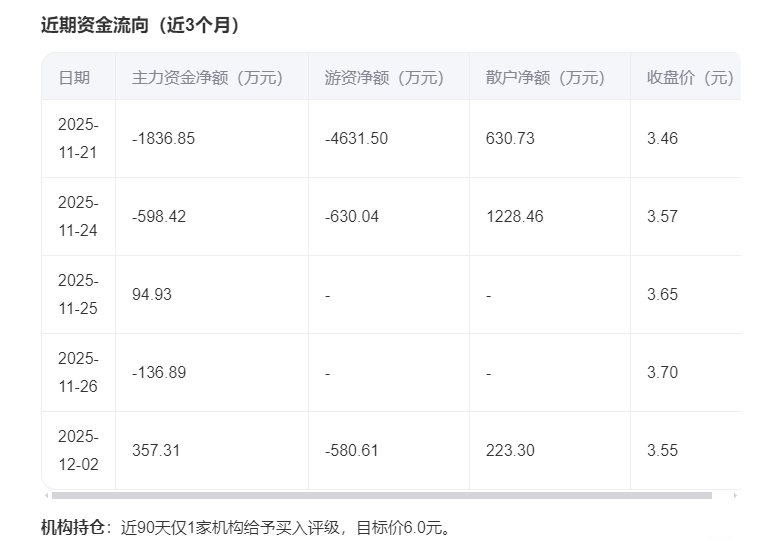Click the 散户净额（万元） column header

pos(545,77)
